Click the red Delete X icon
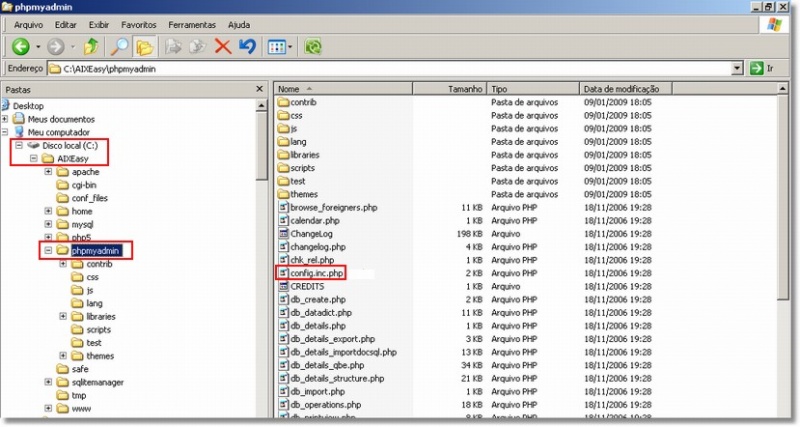 click(x=222, y=46)
